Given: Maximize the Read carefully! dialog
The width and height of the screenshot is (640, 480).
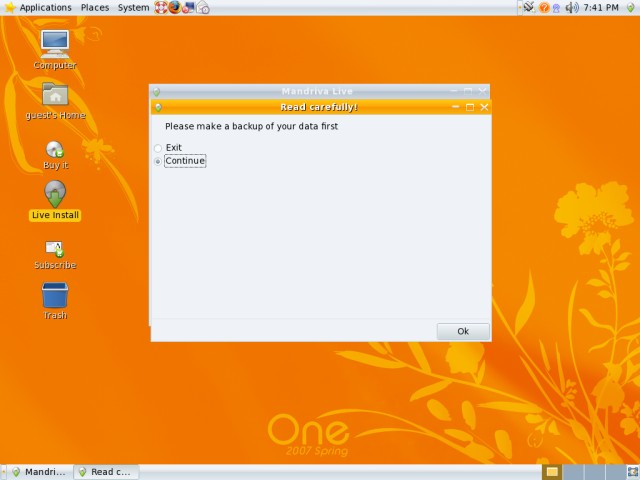Looking at the screenshot, I should point(470,107).
